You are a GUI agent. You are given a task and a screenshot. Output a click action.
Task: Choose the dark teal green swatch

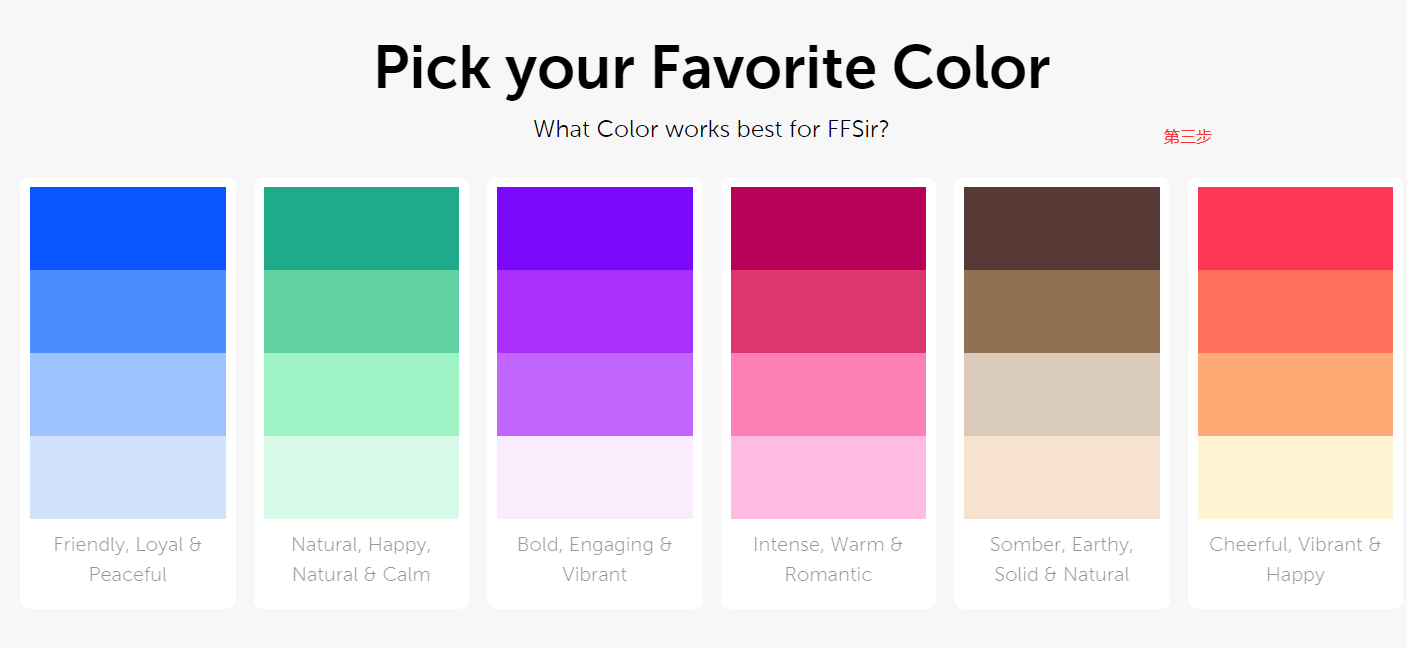361,228
